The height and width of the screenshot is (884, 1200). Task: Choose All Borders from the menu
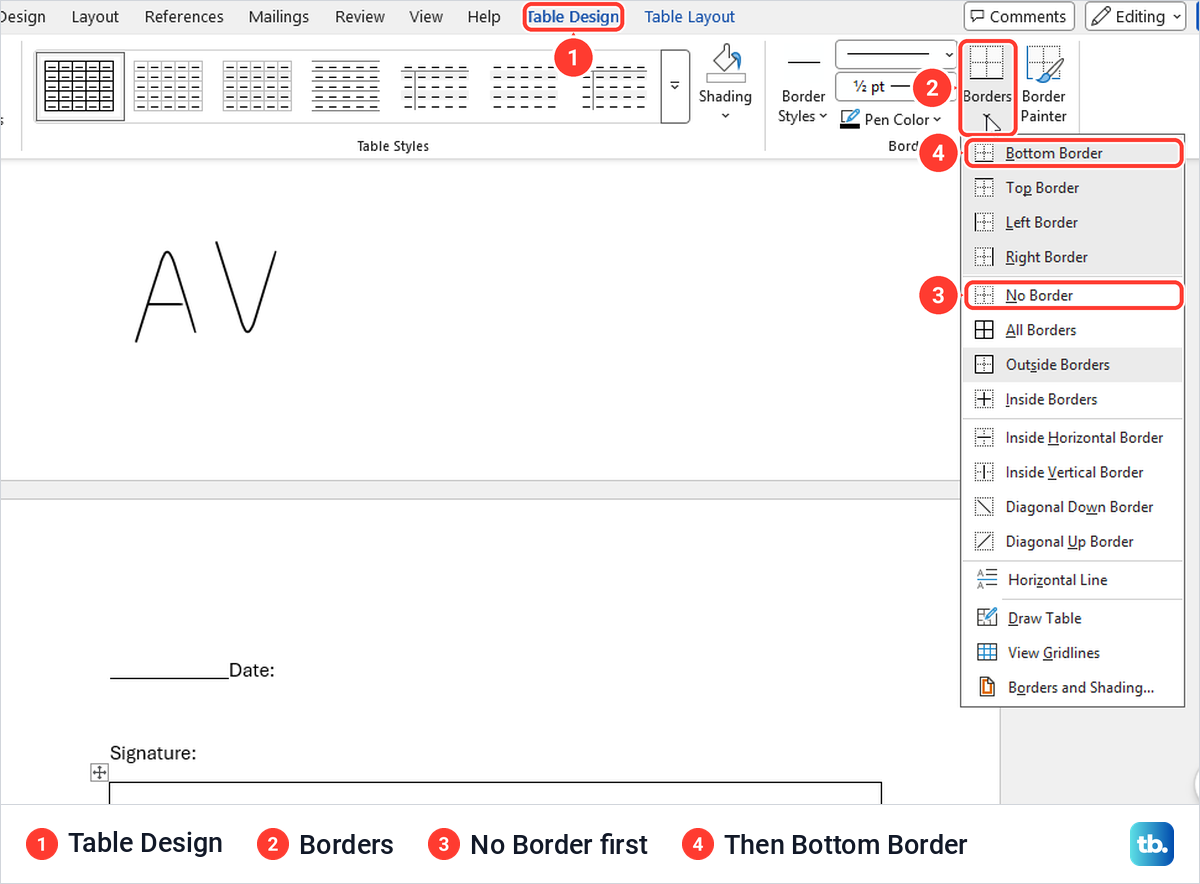point(1072,330)
